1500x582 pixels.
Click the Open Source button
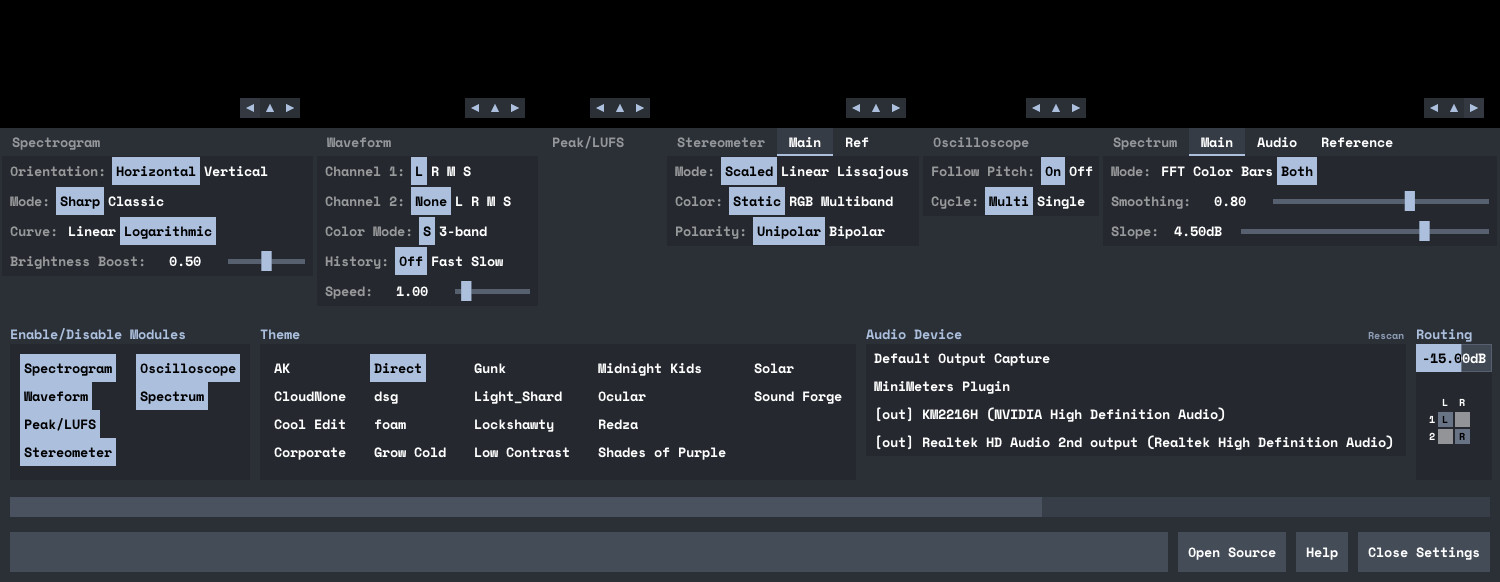(x=1232, y=552)
